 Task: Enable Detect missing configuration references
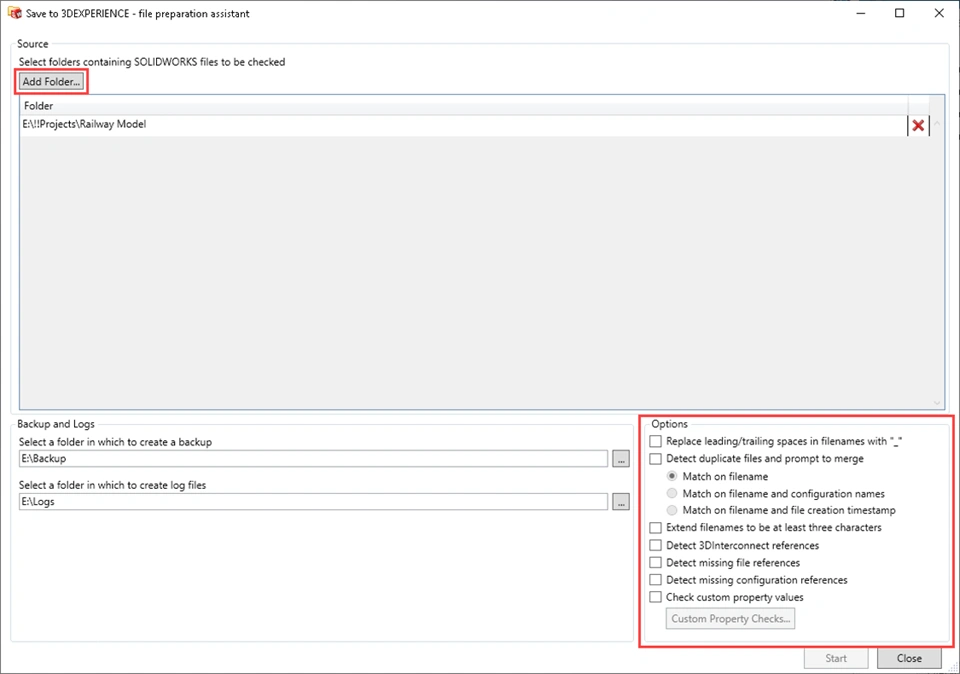(656, 579)
